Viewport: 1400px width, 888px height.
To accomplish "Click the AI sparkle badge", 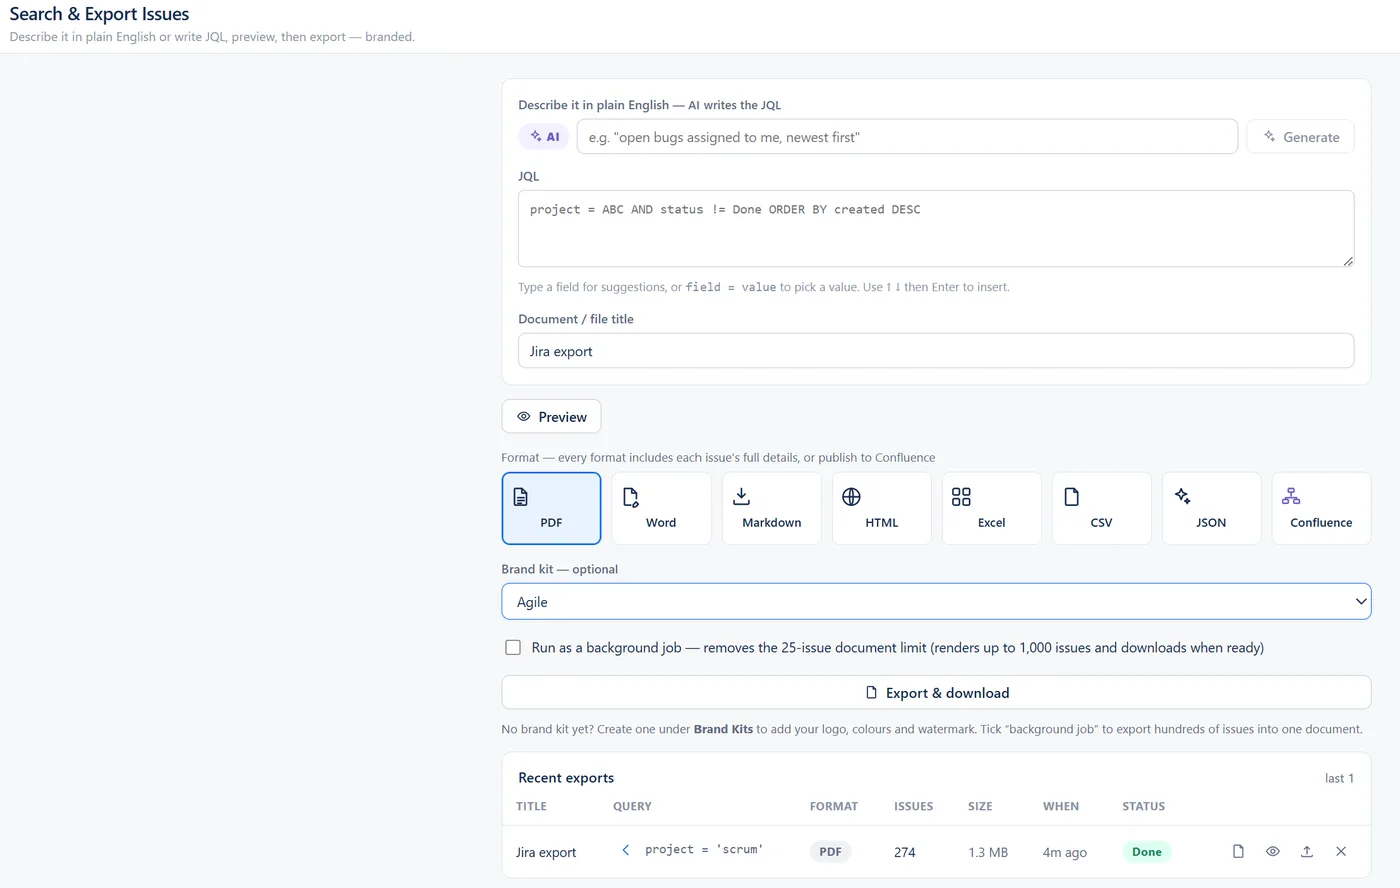I will click(x=544, y=137).
